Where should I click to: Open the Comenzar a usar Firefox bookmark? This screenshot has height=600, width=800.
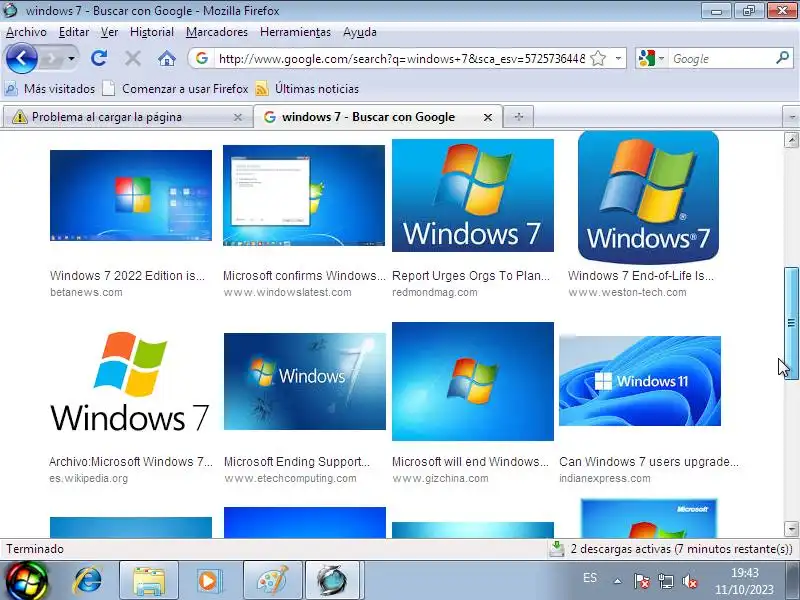pyautogui.click(x=175, y=89)
